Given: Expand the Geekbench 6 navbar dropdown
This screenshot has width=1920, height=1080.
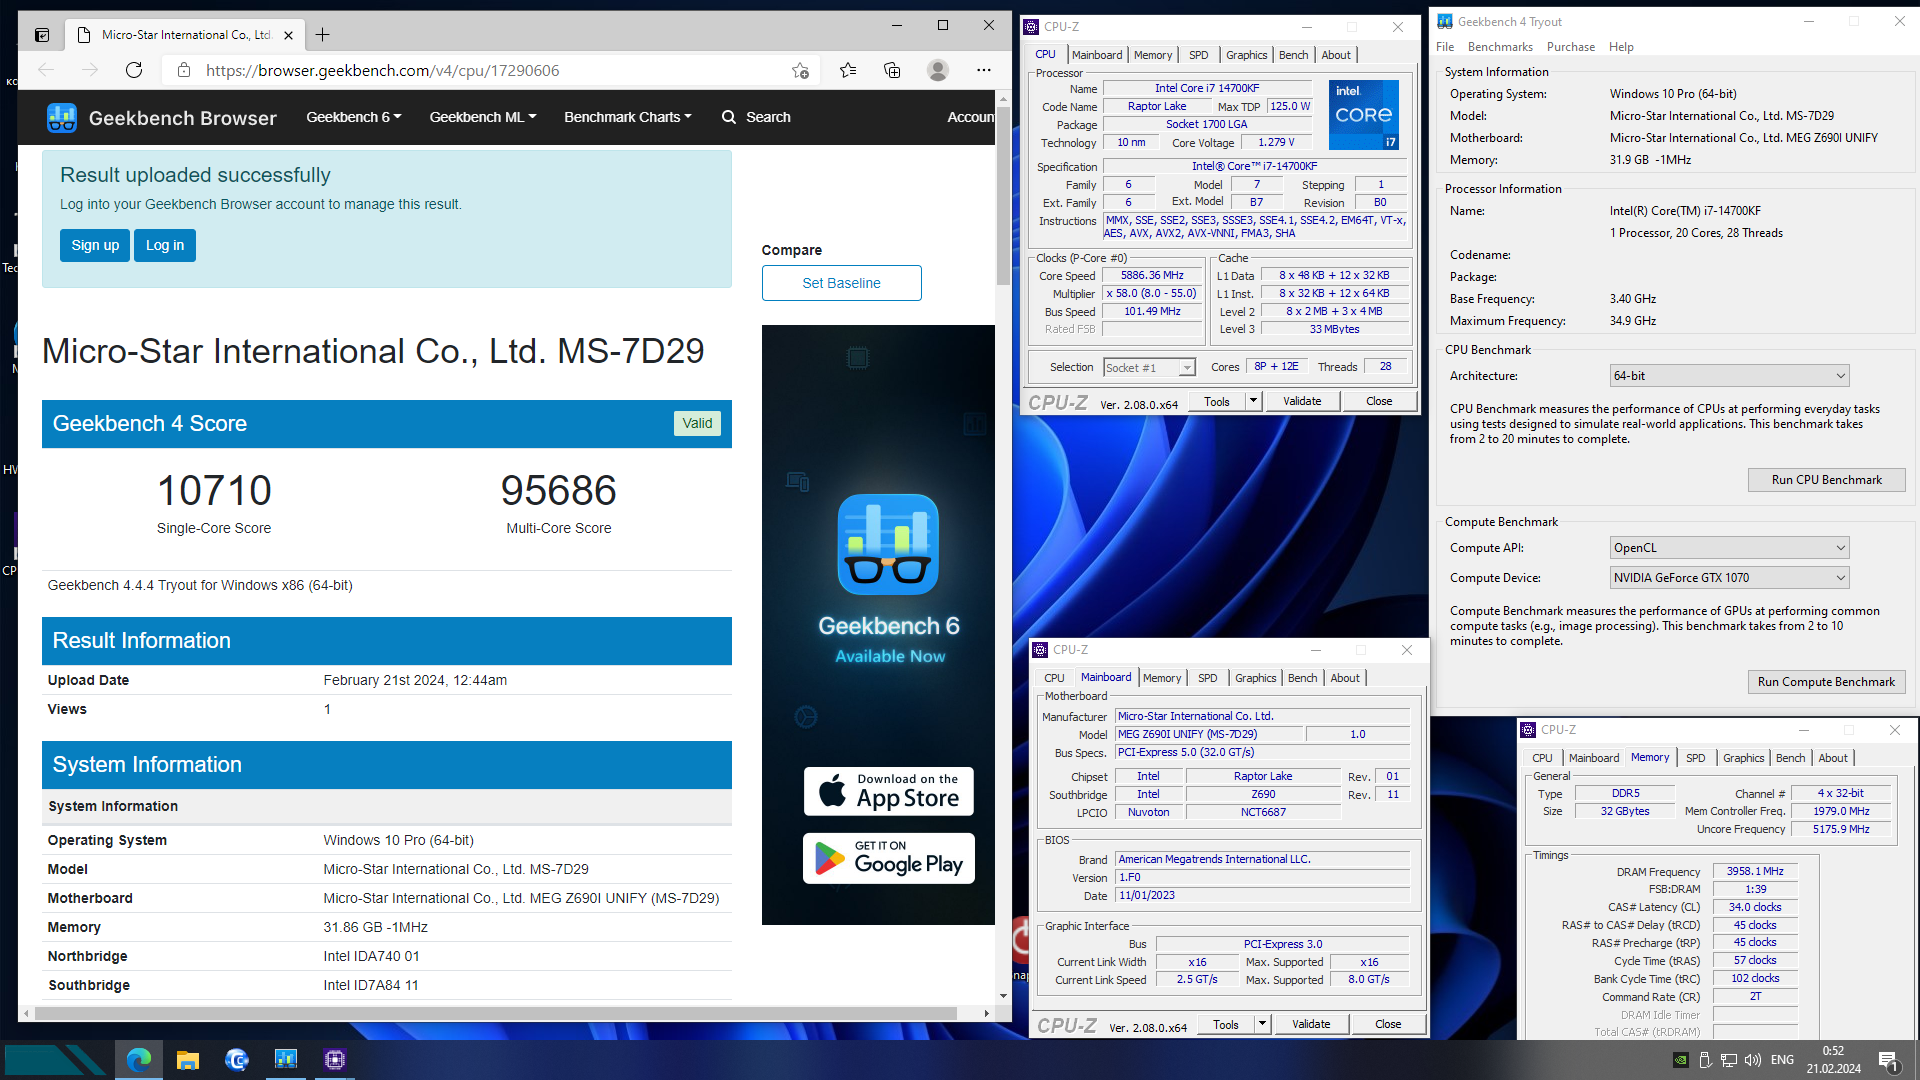Looking at the screenshot, I should click(x=354, y=117).
